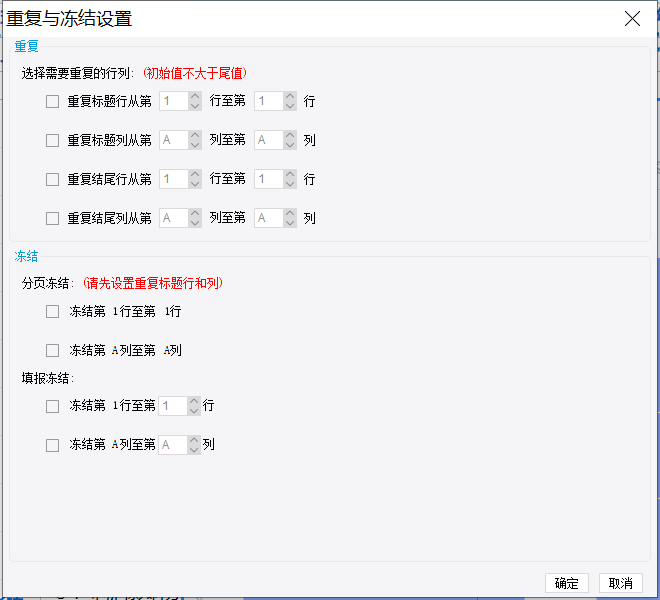Click 重复标题列 end column input field
This screenshot has width=660, height=600.
coord(269,140)
